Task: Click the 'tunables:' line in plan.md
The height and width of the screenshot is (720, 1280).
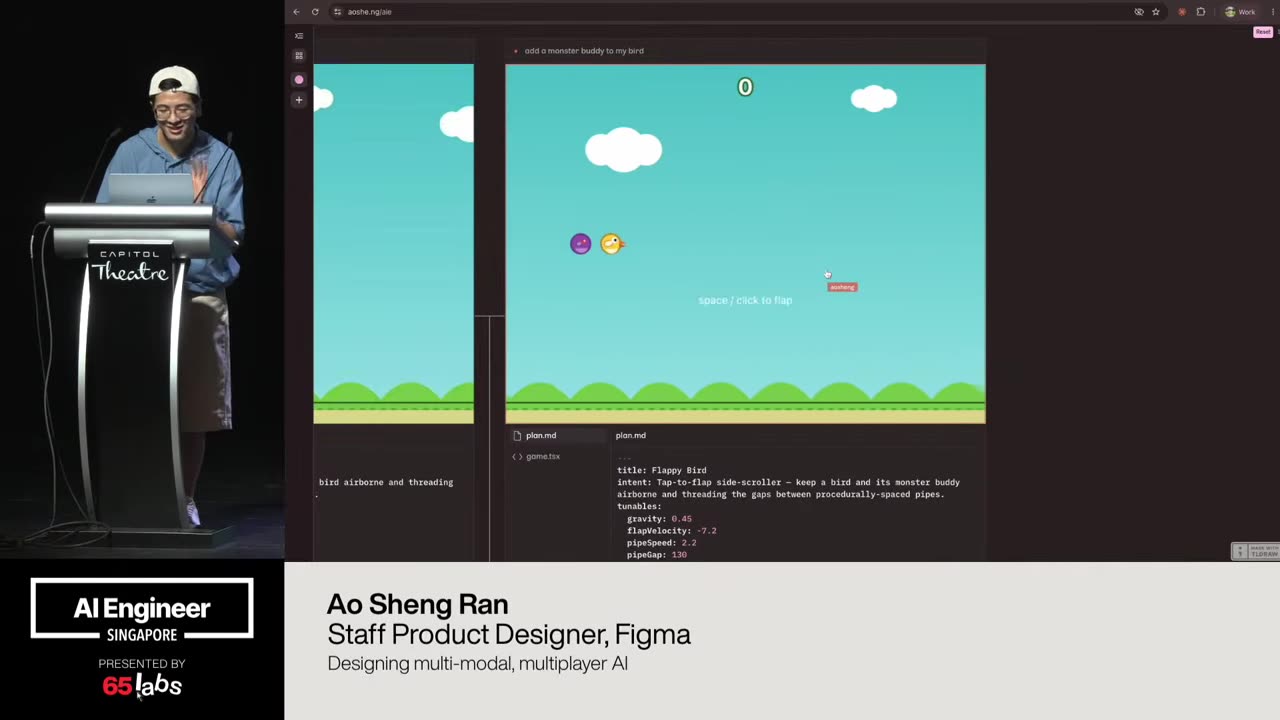Action: 639,507
